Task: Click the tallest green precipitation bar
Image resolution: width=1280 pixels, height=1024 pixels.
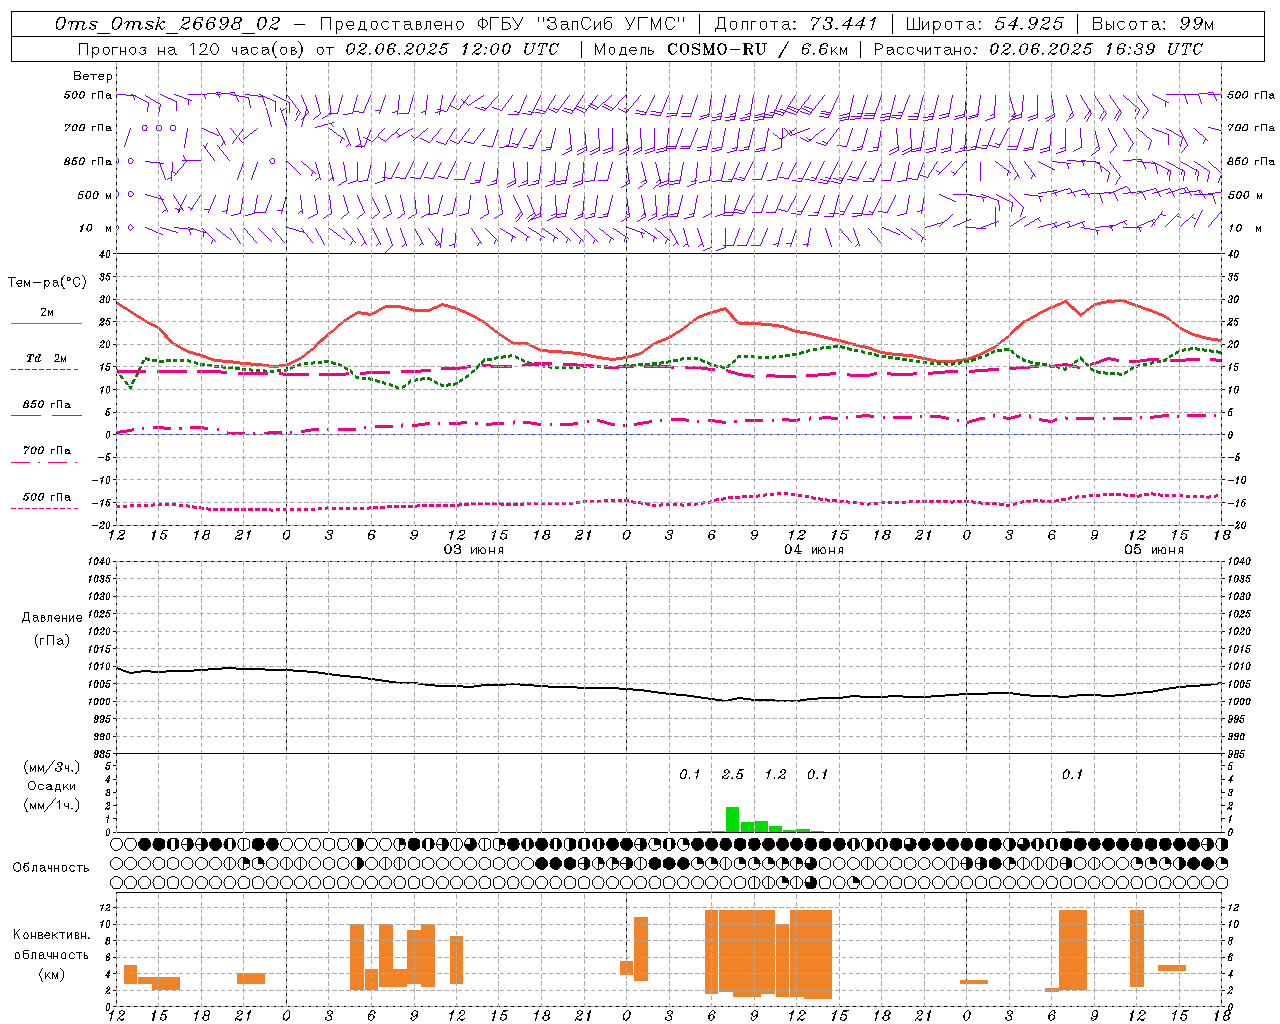Action: (x=732, y=819)
